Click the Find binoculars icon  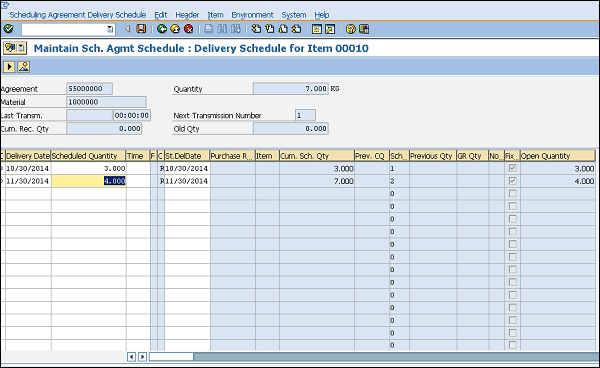point(222,29)
